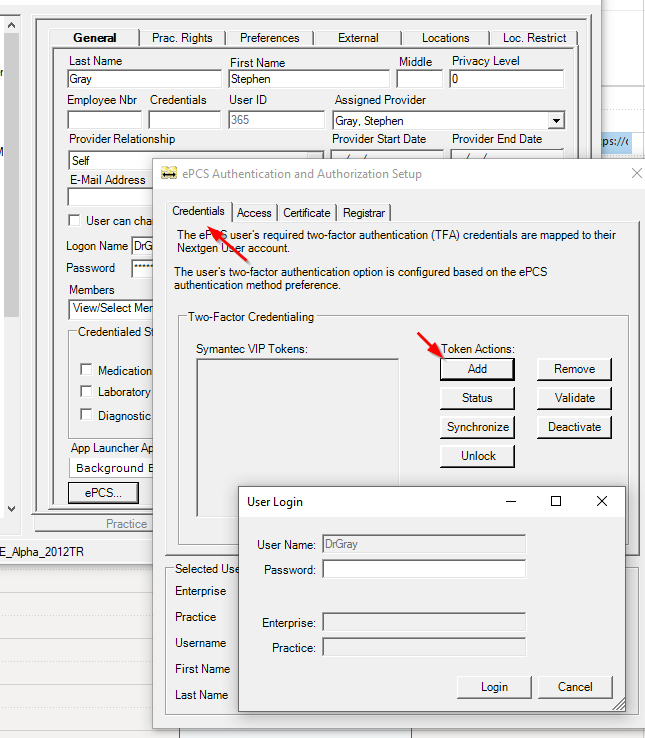
Task: Click the Remove token button
Action: coord(574,369)
